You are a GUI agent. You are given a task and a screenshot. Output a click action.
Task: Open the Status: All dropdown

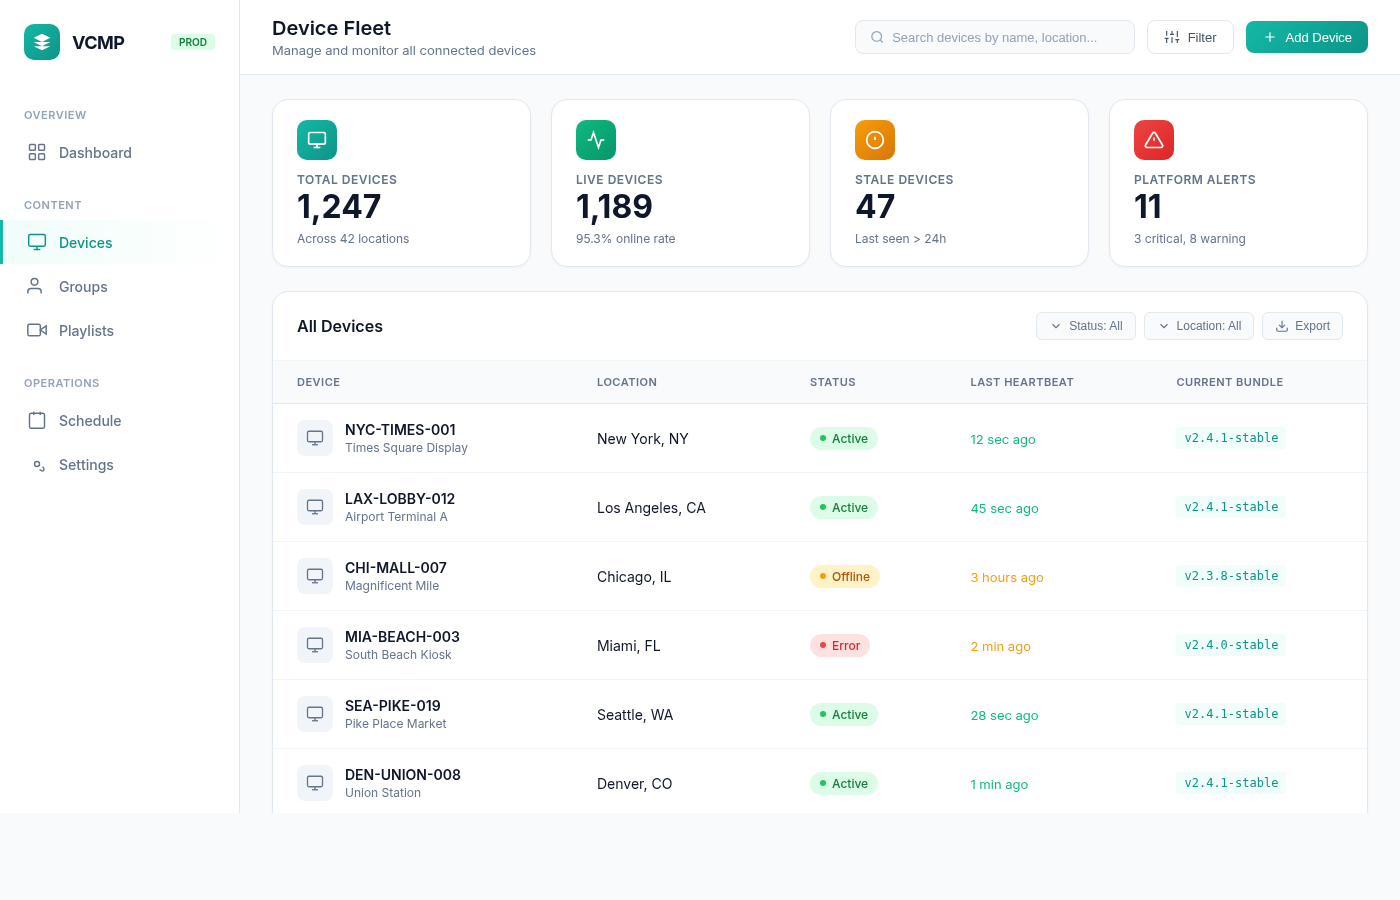[x=1086, y=326]
